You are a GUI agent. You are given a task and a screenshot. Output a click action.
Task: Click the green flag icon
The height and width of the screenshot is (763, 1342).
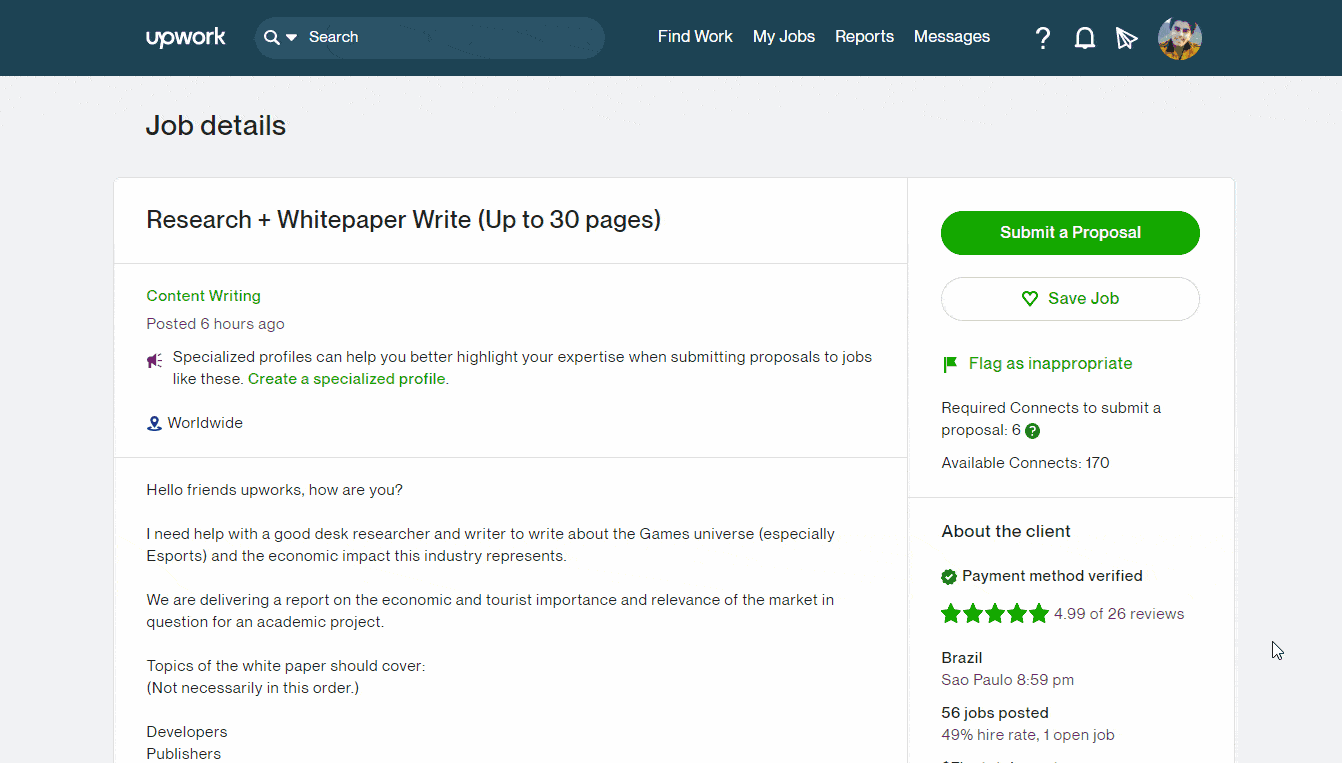(950, 365)
